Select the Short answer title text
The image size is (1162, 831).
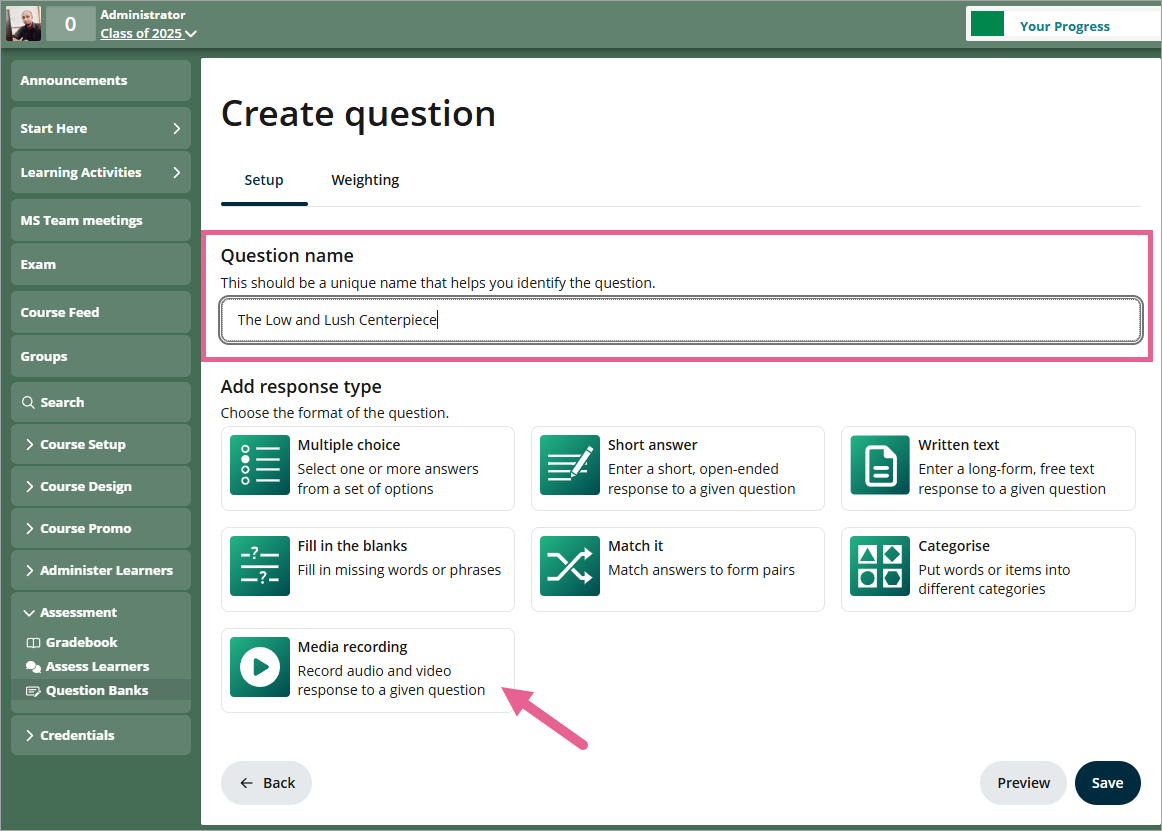click(653, 445)
